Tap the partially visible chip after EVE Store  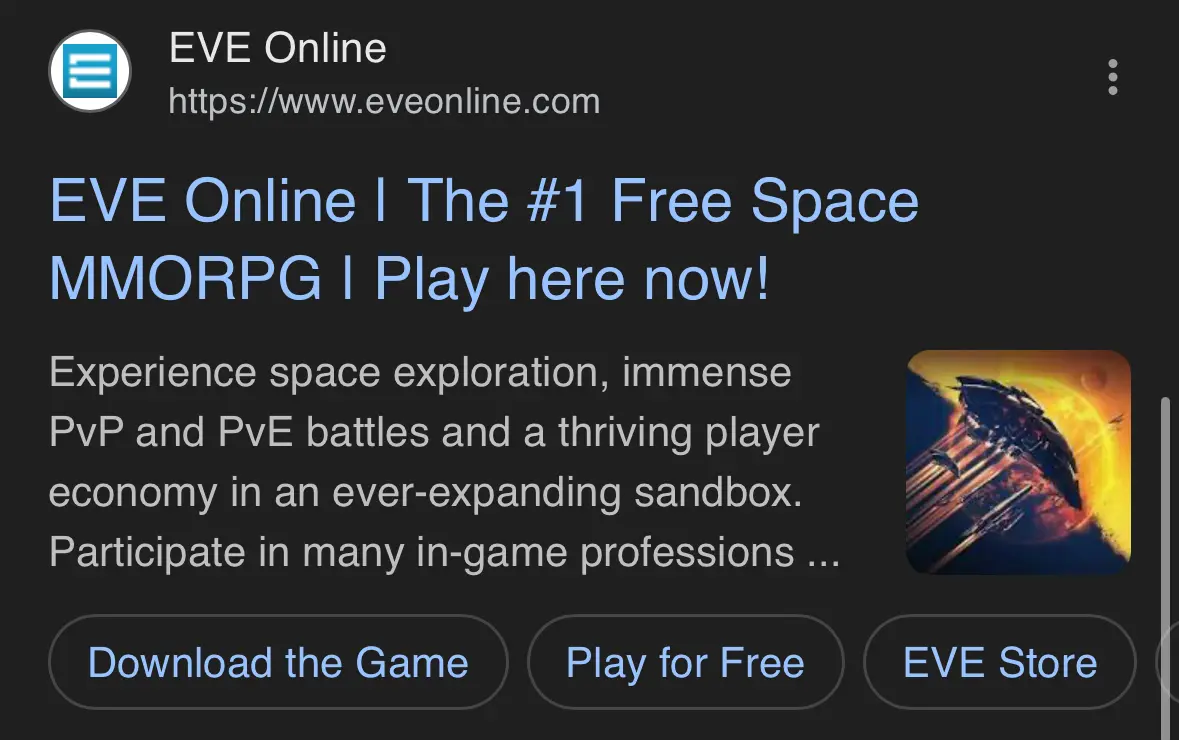tap(1168, 662)
